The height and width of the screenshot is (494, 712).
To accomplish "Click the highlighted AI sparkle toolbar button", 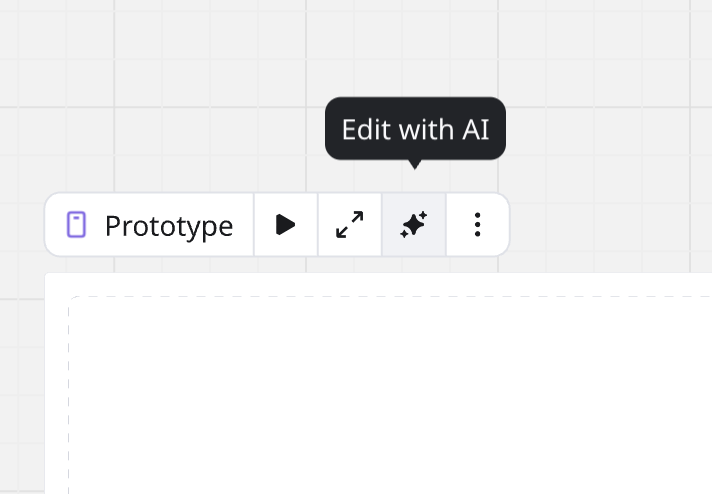I will click(x=414, y=225).
